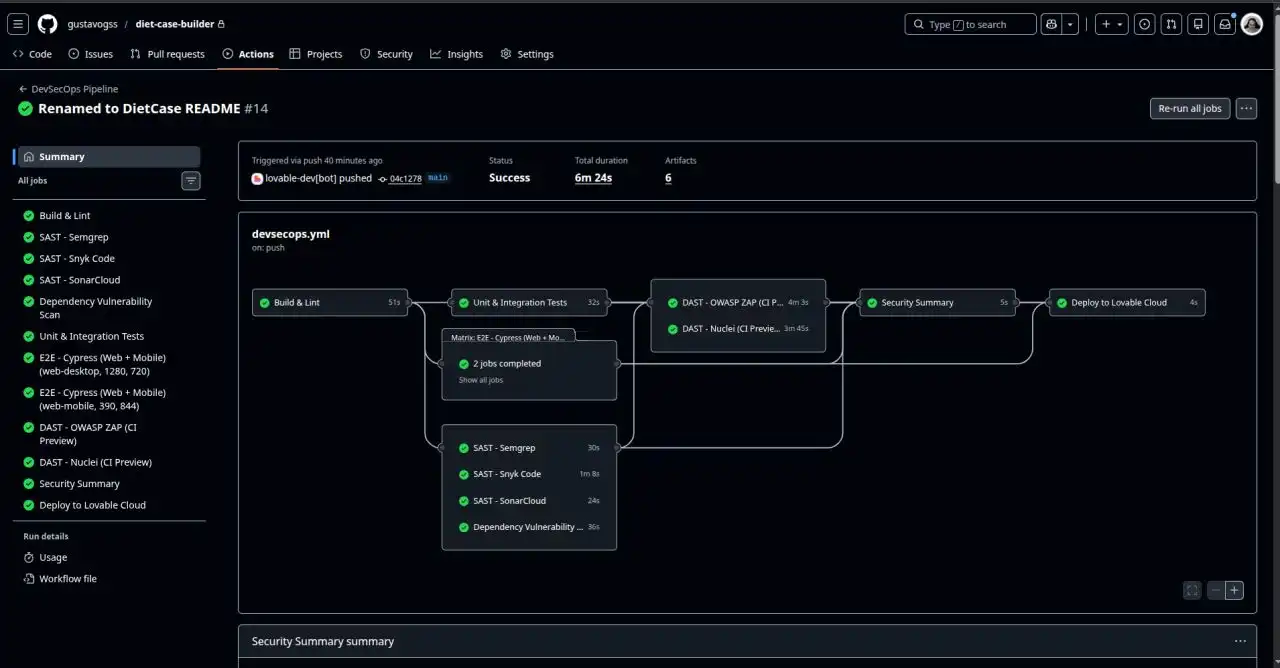Click the lovable-dev[bot] avatar icon
The height and width of the screenshot is (668, 1280).
pos(257,179)
